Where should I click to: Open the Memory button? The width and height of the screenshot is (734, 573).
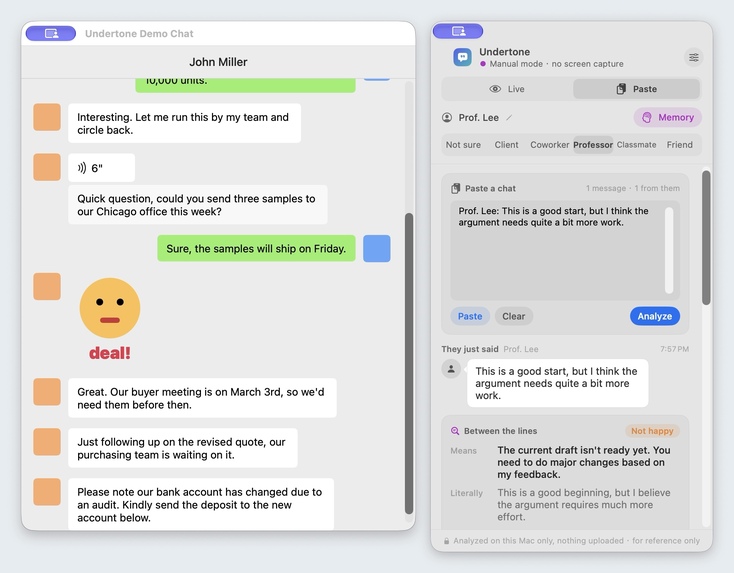[668, 118]
